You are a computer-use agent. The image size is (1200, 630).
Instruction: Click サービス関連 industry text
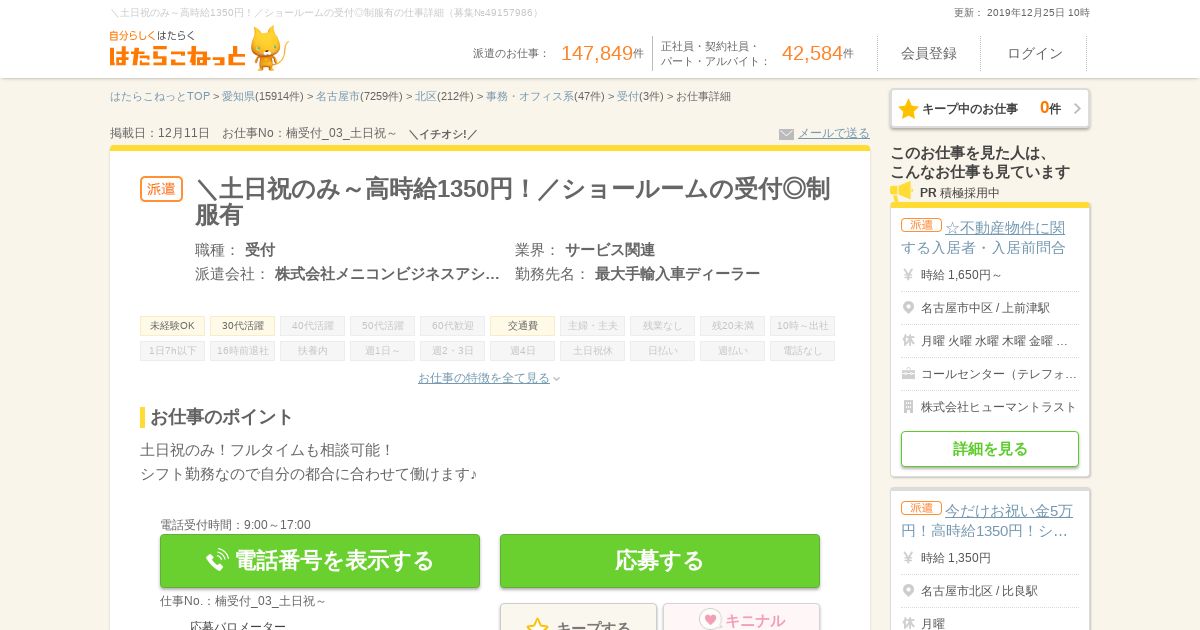pos(610,250)
